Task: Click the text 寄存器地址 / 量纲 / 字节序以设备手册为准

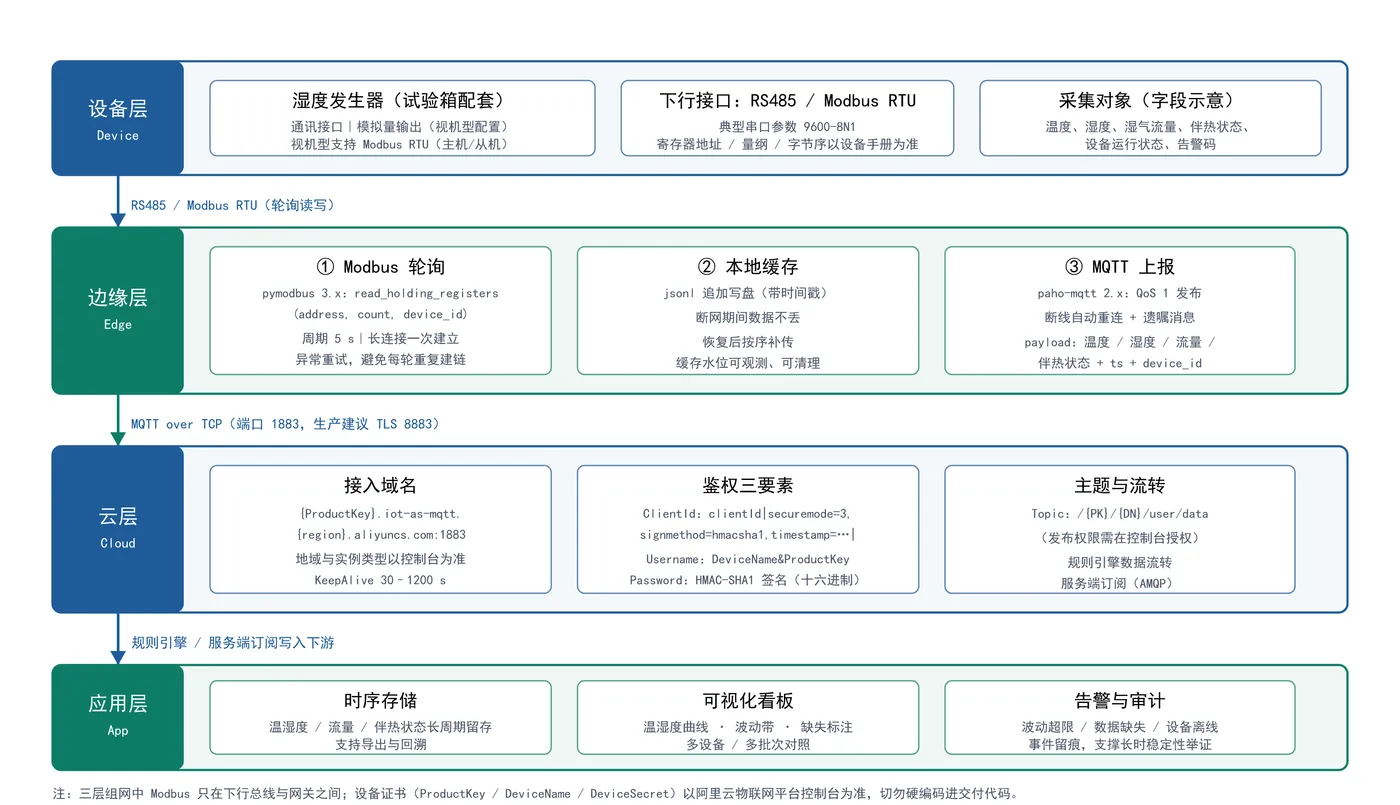Action: click(788, 144)
